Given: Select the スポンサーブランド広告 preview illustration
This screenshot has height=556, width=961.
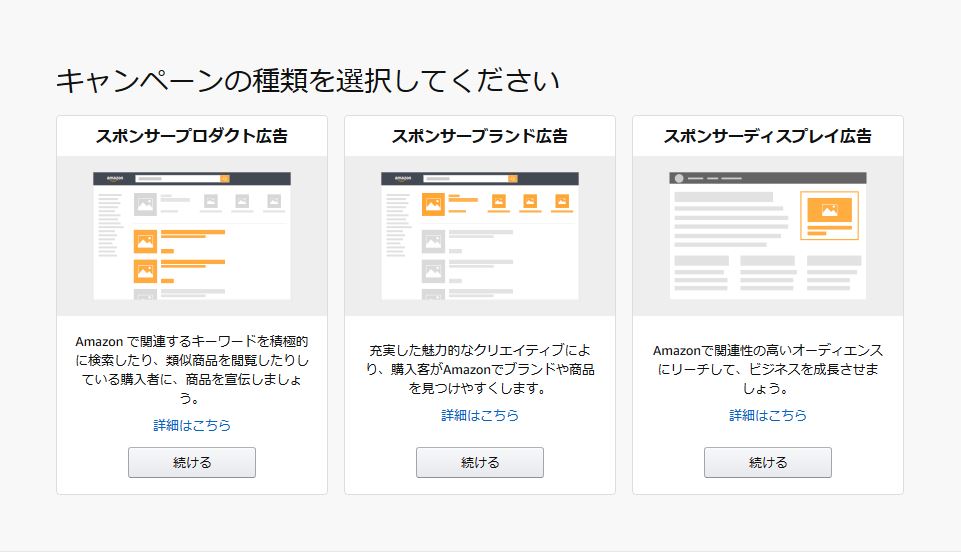Looking at the screenshot, I should (480, 236).
